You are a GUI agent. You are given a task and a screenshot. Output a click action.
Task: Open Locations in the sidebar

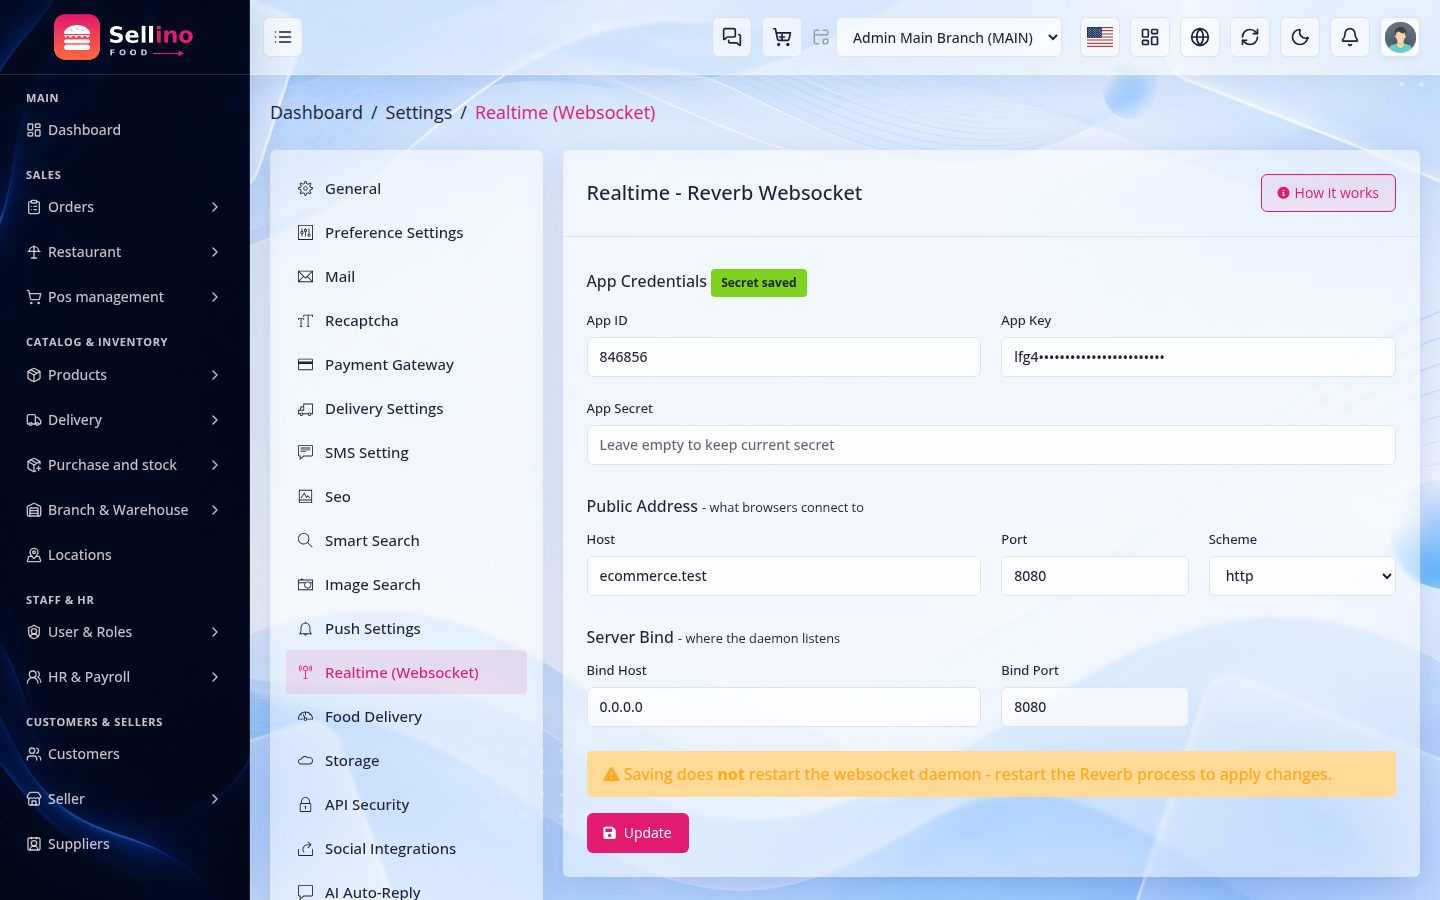coord(124,555)
